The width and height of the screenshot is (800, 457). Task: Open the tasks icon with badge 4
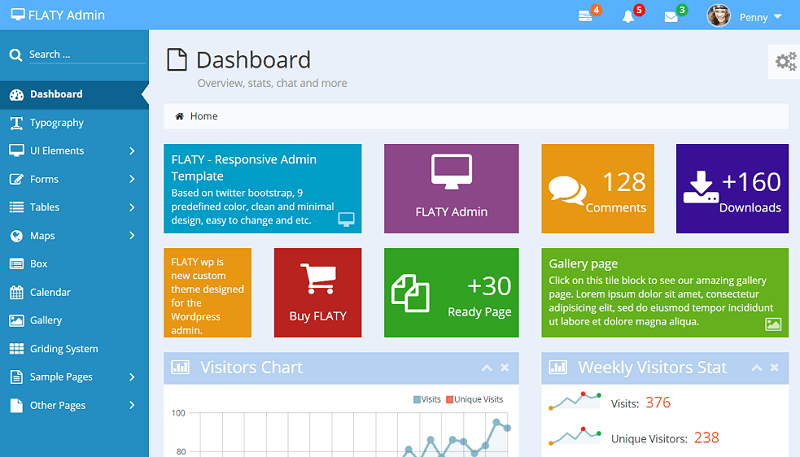(x=586, y=16)
